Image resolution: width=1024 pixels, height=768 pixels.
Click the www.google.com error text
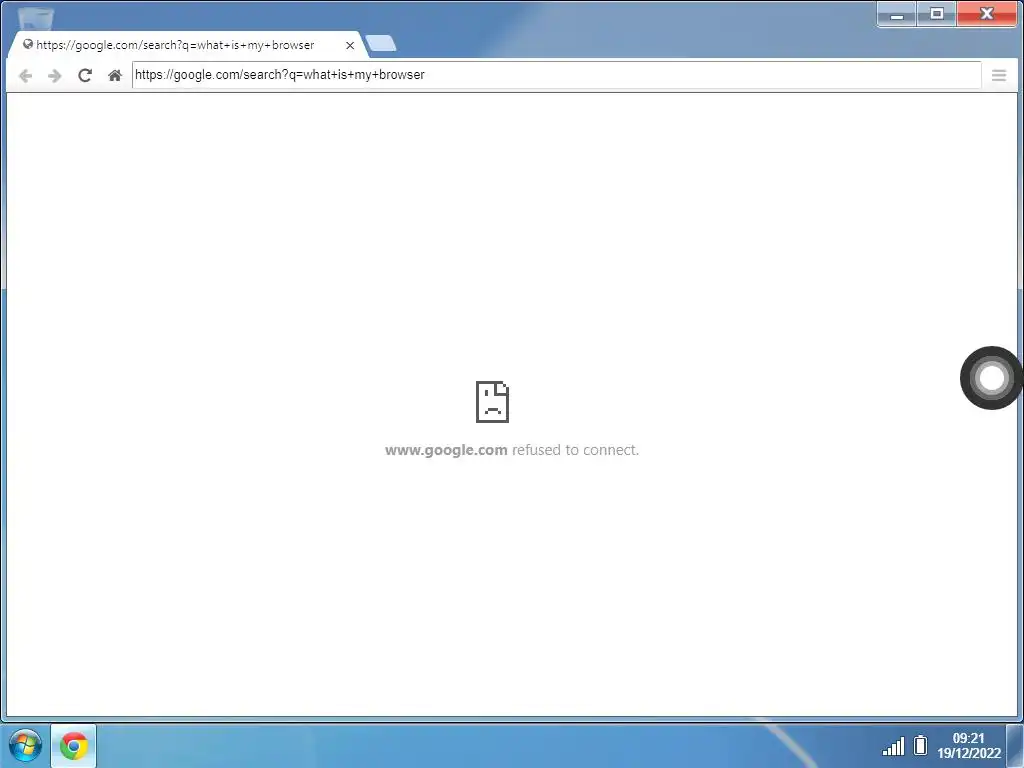(446, 450)
